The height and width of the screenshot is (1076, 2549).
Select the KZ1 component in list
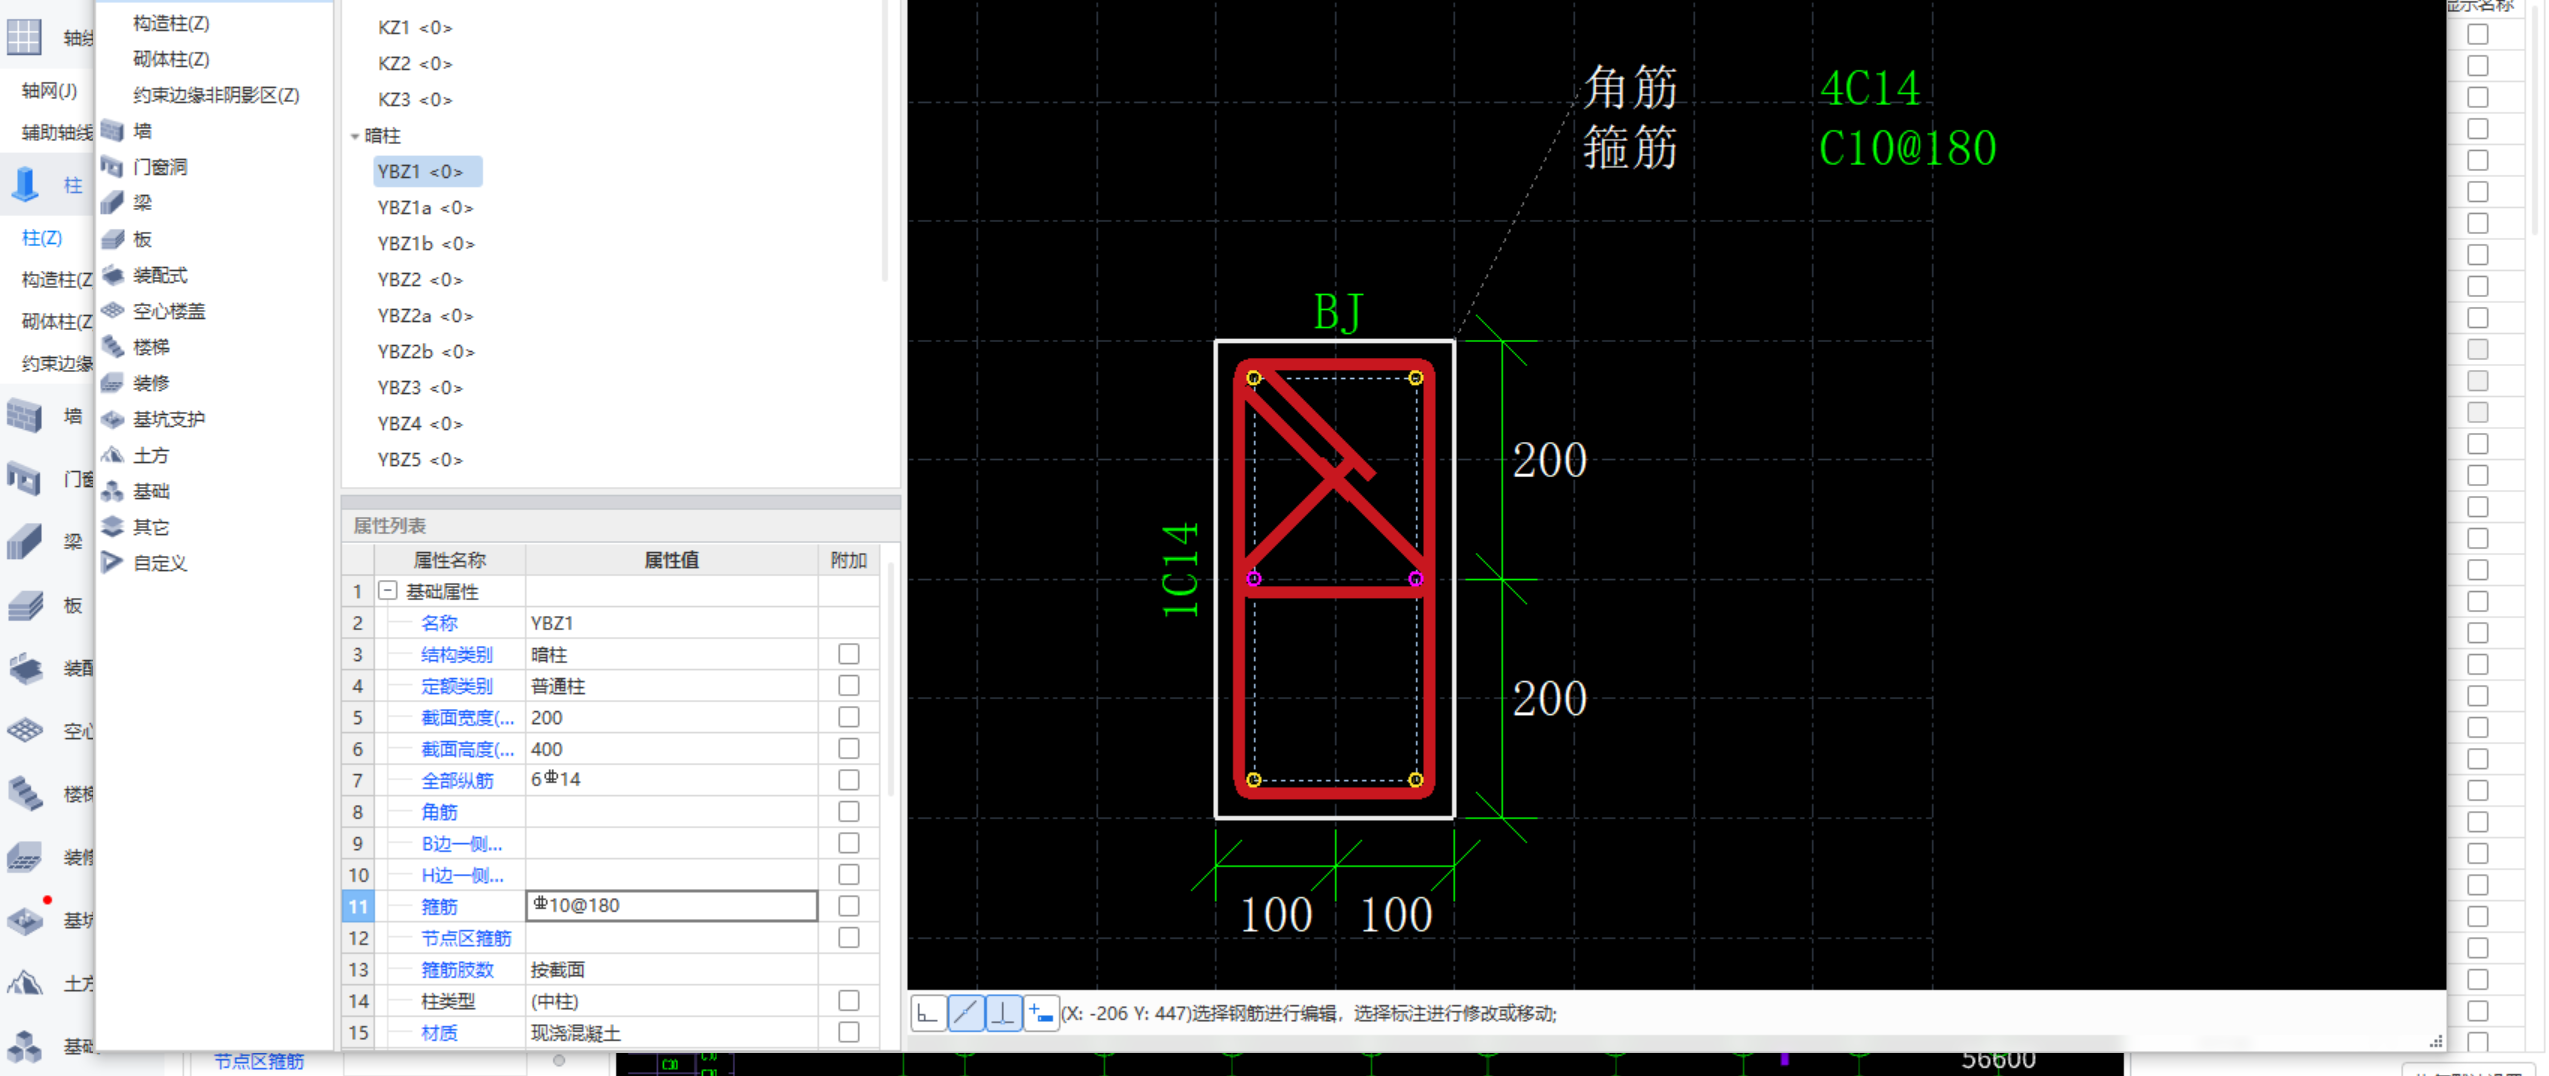tap(415, 28)
